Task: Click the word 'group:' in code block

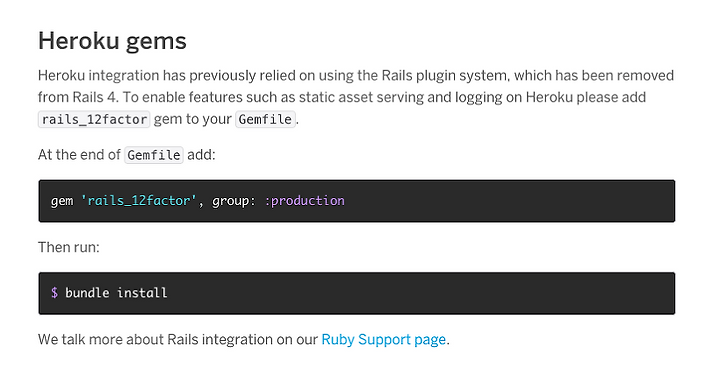Action: click(x=234, y=201)
